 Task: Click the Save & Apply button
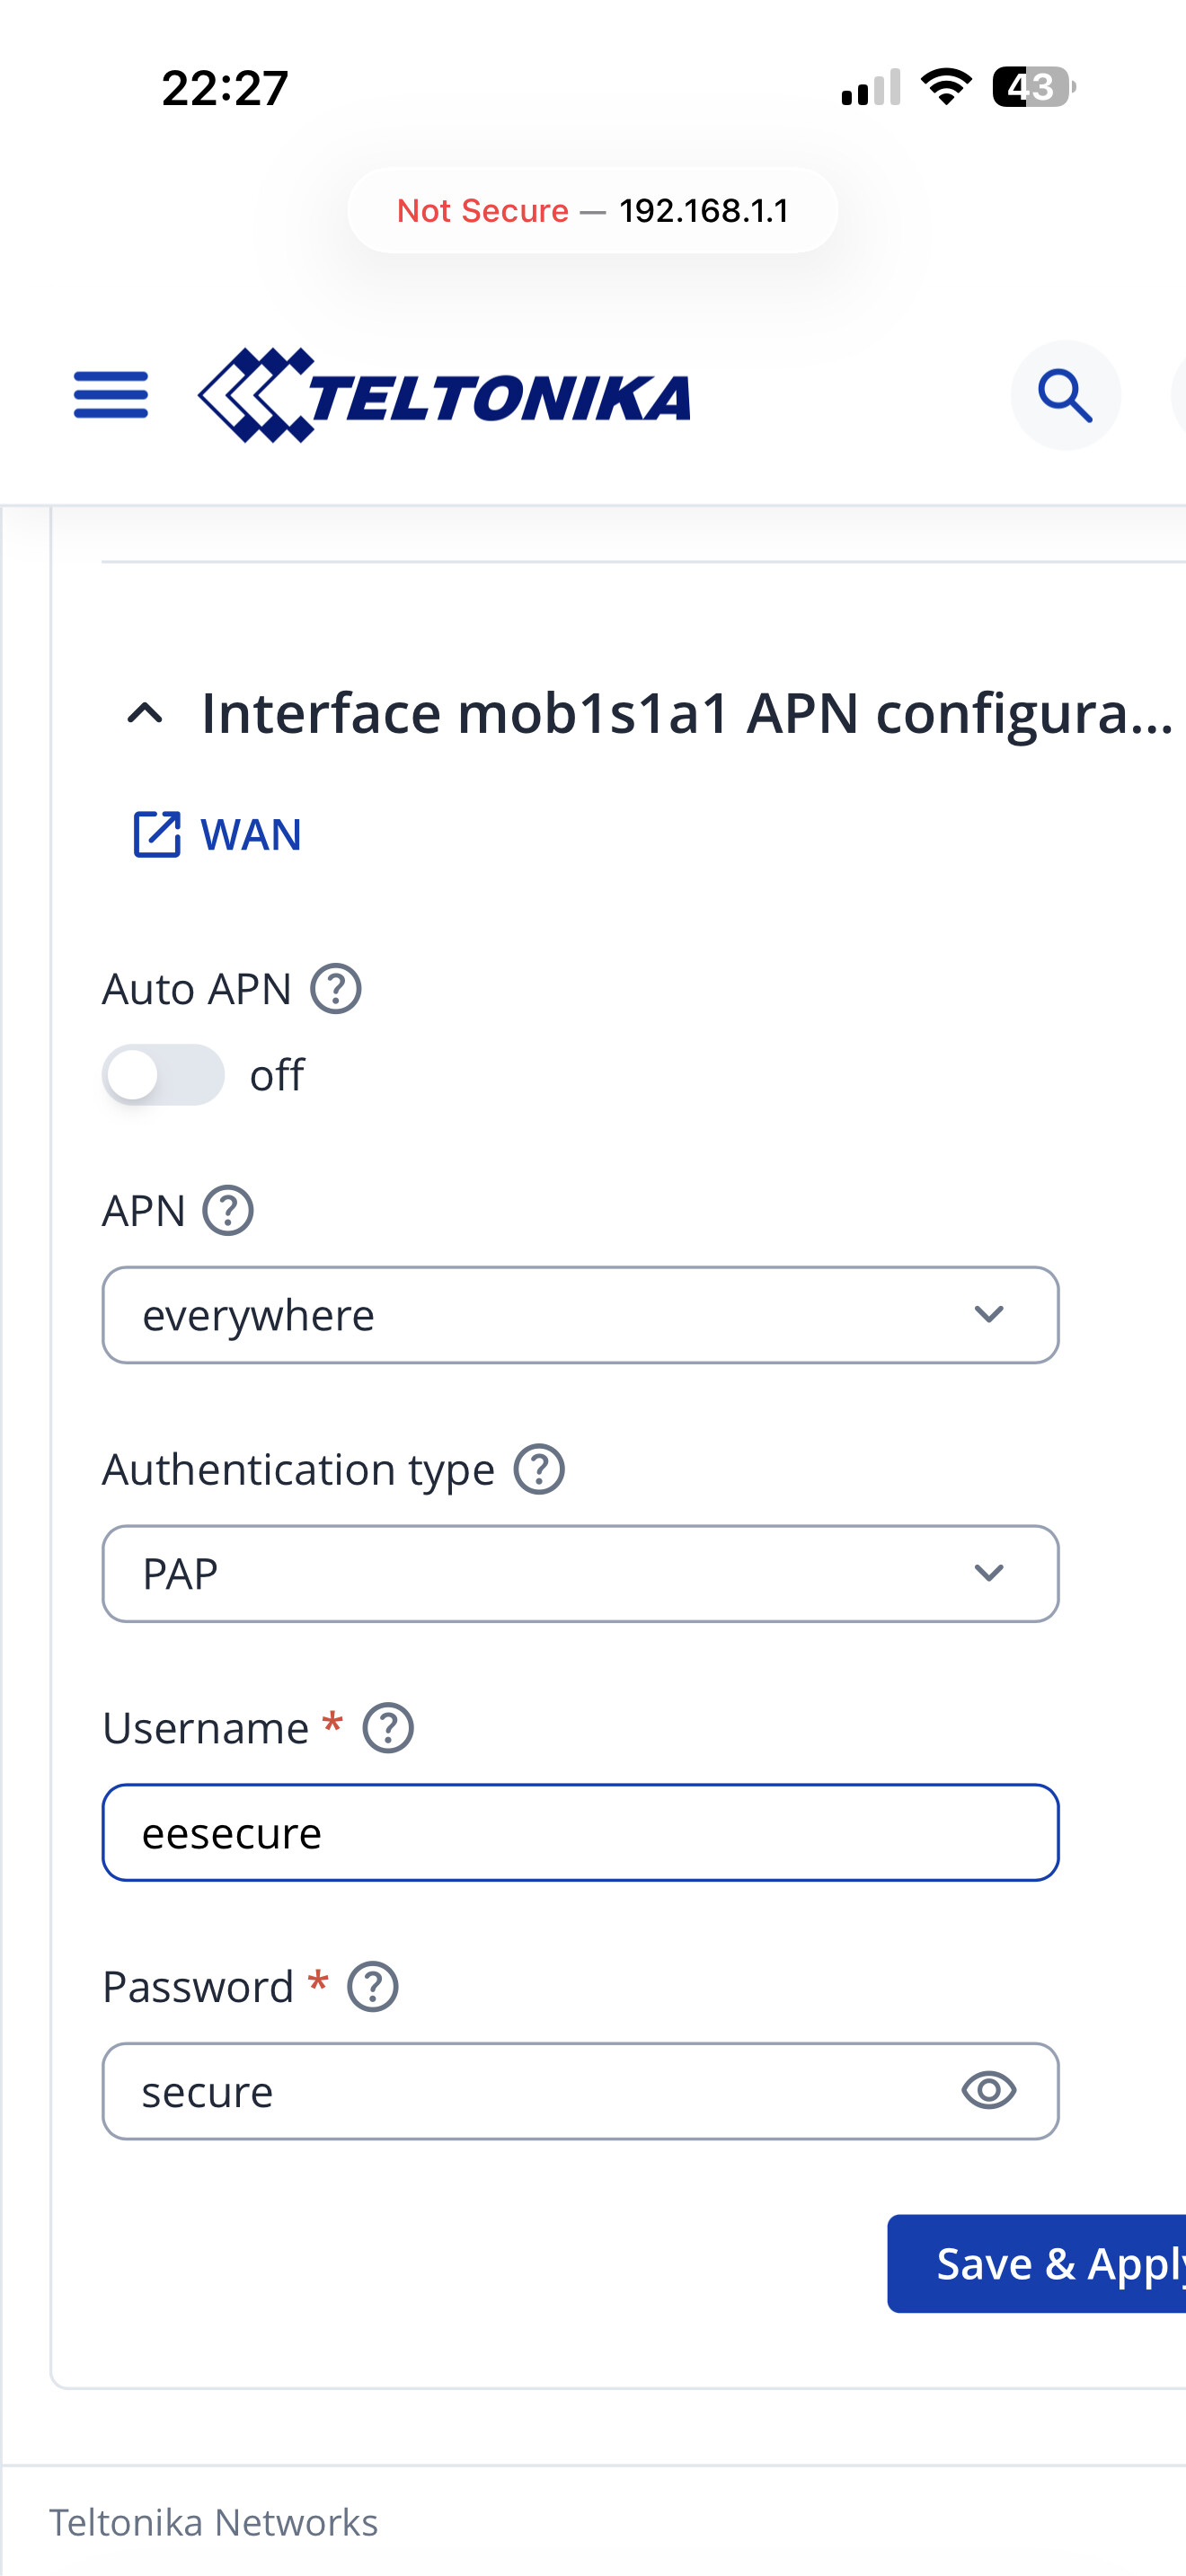[x=1036, y=2264]
